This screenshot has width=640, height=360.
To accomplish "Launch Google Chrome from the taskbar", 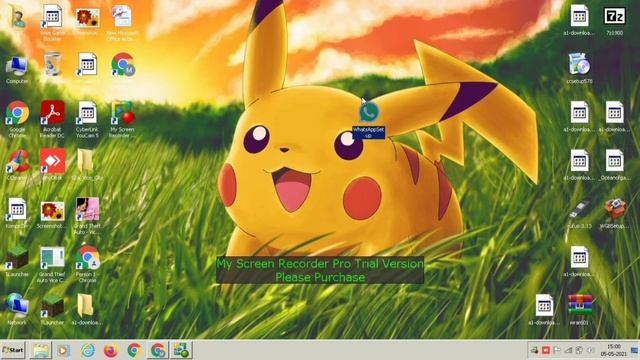I will coord(134,350).
